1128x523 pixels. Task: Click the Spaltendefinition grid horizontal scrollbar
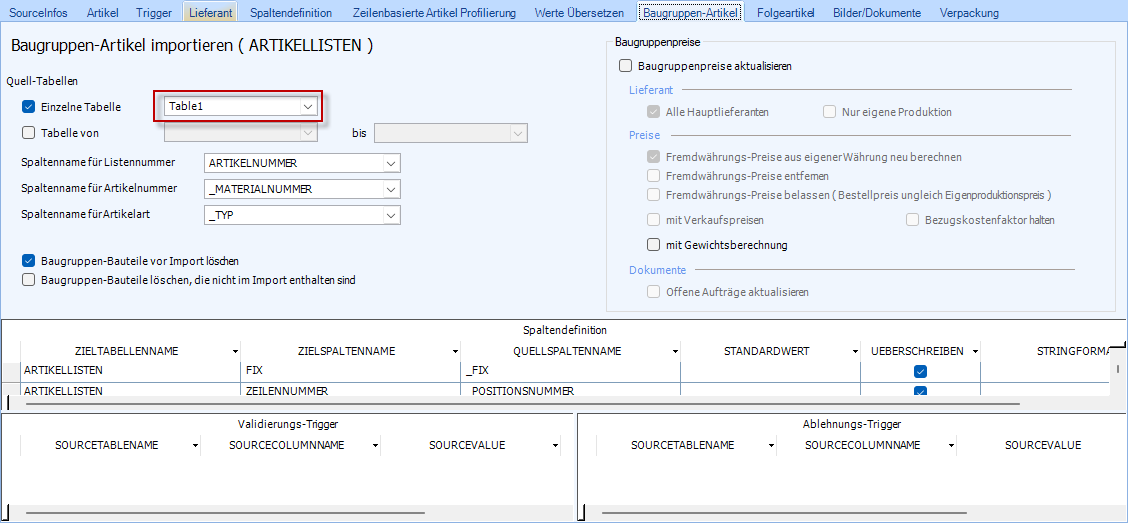500,403
